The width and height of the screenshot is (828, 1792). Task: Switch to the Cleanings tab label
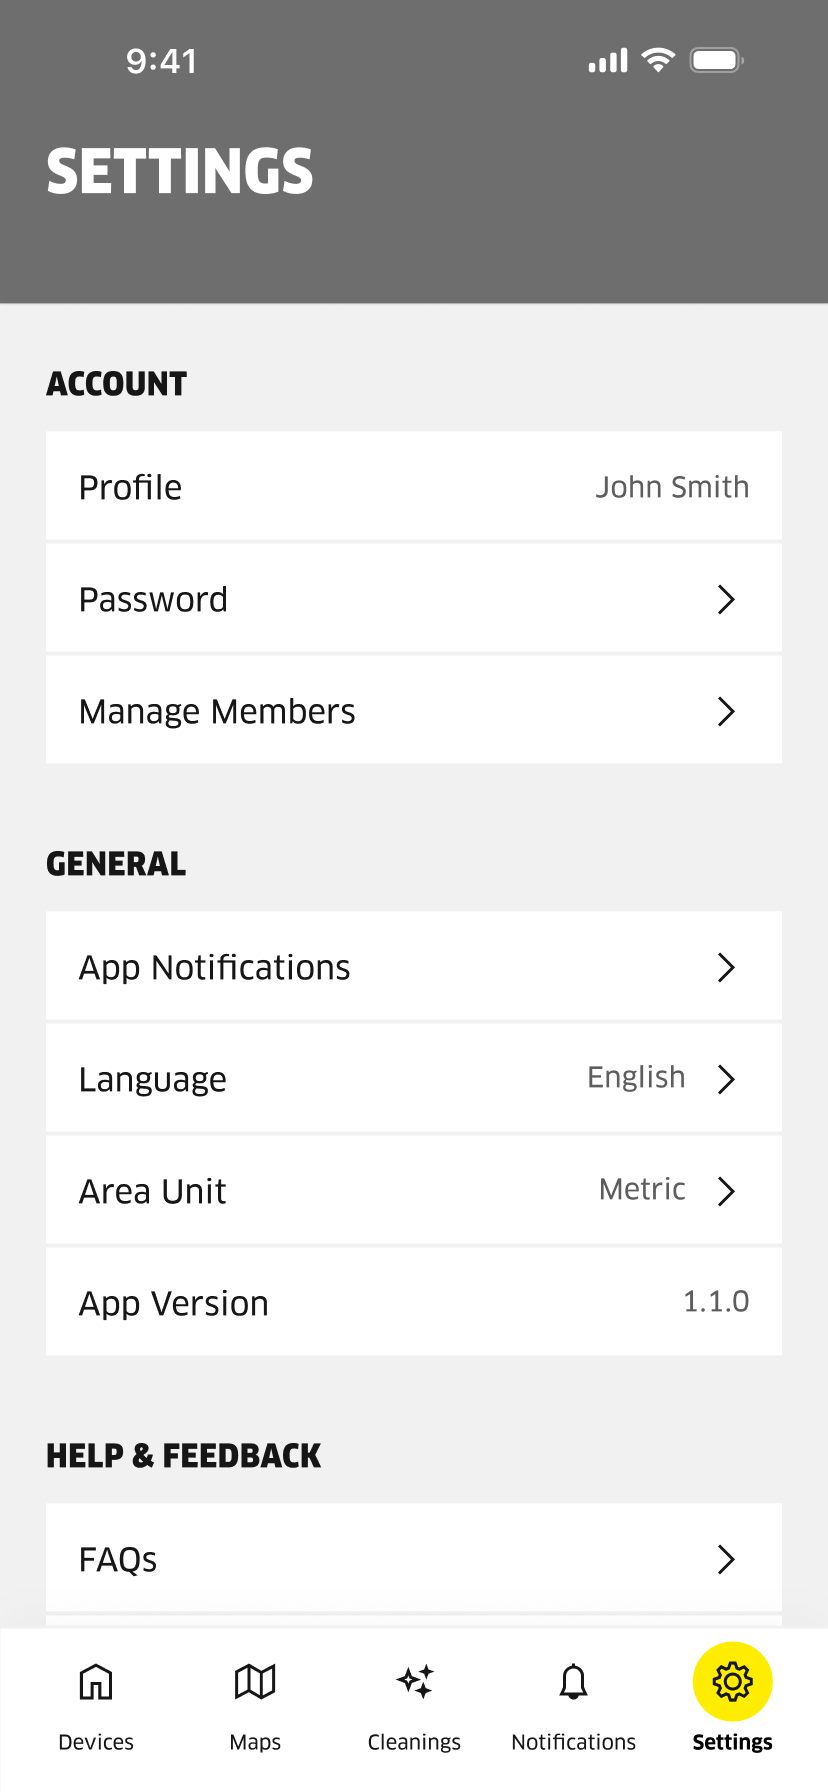414,1742
